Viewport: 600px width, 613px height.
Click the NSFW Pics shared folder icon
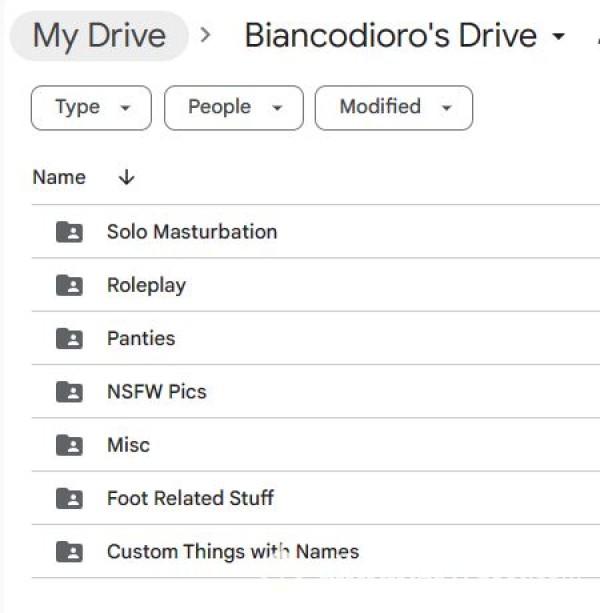click(x=69, y=391)
